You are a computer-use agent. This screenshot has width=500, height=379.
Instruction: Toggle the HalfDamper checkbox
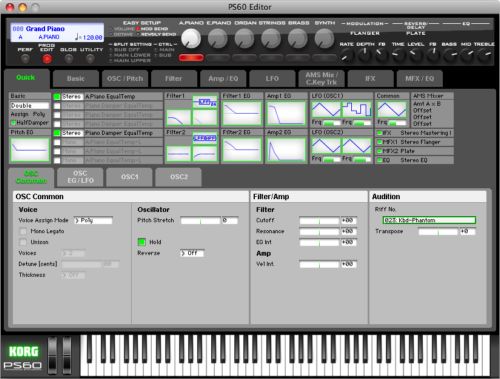14,123
